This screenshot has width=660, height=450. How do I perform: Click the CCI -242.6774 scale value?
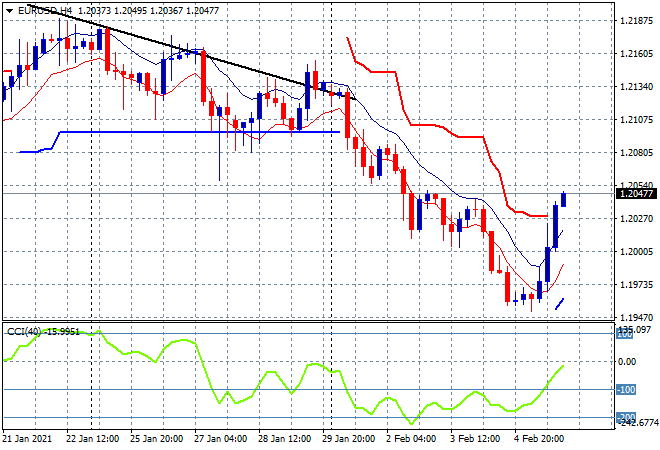[x=637, y=423]
